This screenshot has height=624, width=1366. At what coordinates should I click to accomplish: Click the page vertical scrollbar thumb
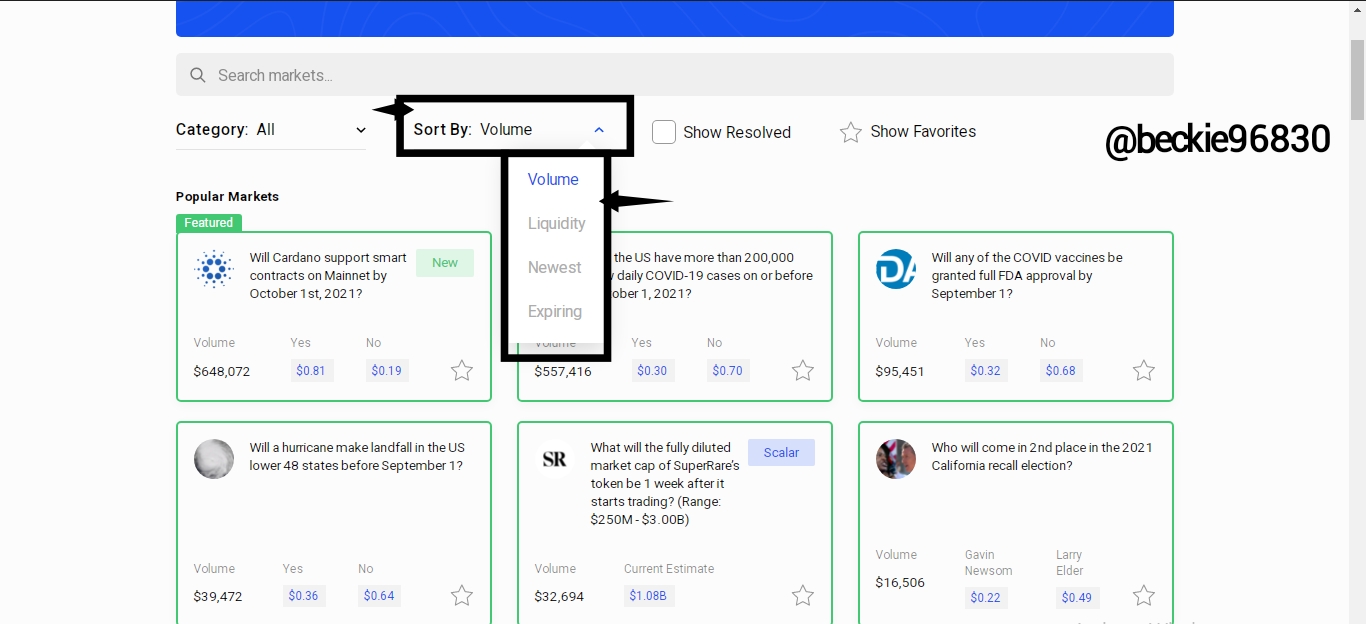(x=1358, y=80)
